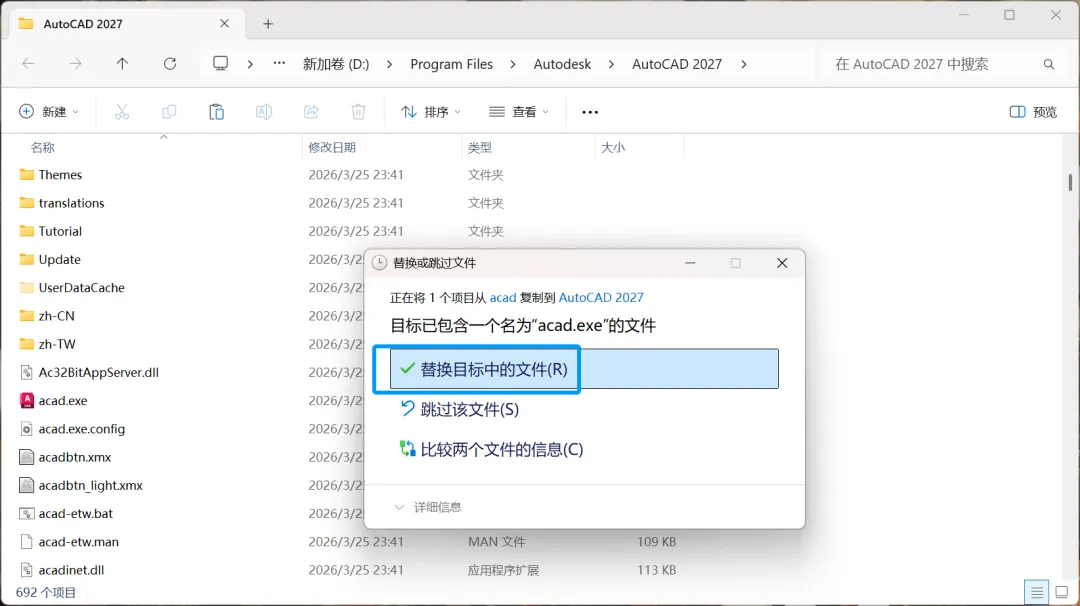Choose 替换目标中的文件(R) option
The width and height of the screenshot is (1080, 606).
pos(584,369)
